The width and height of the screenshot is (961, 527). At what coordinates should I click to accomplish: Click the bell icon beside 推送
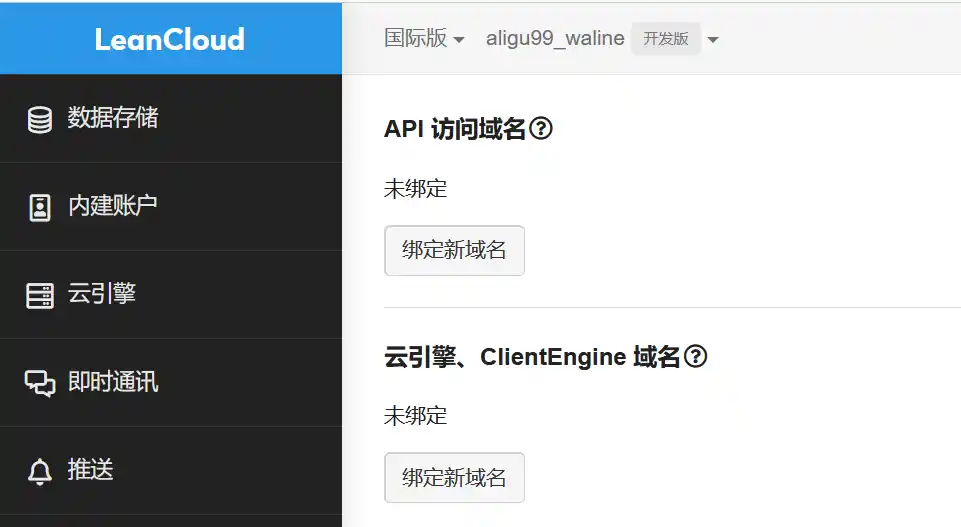[x=40, y=471]
